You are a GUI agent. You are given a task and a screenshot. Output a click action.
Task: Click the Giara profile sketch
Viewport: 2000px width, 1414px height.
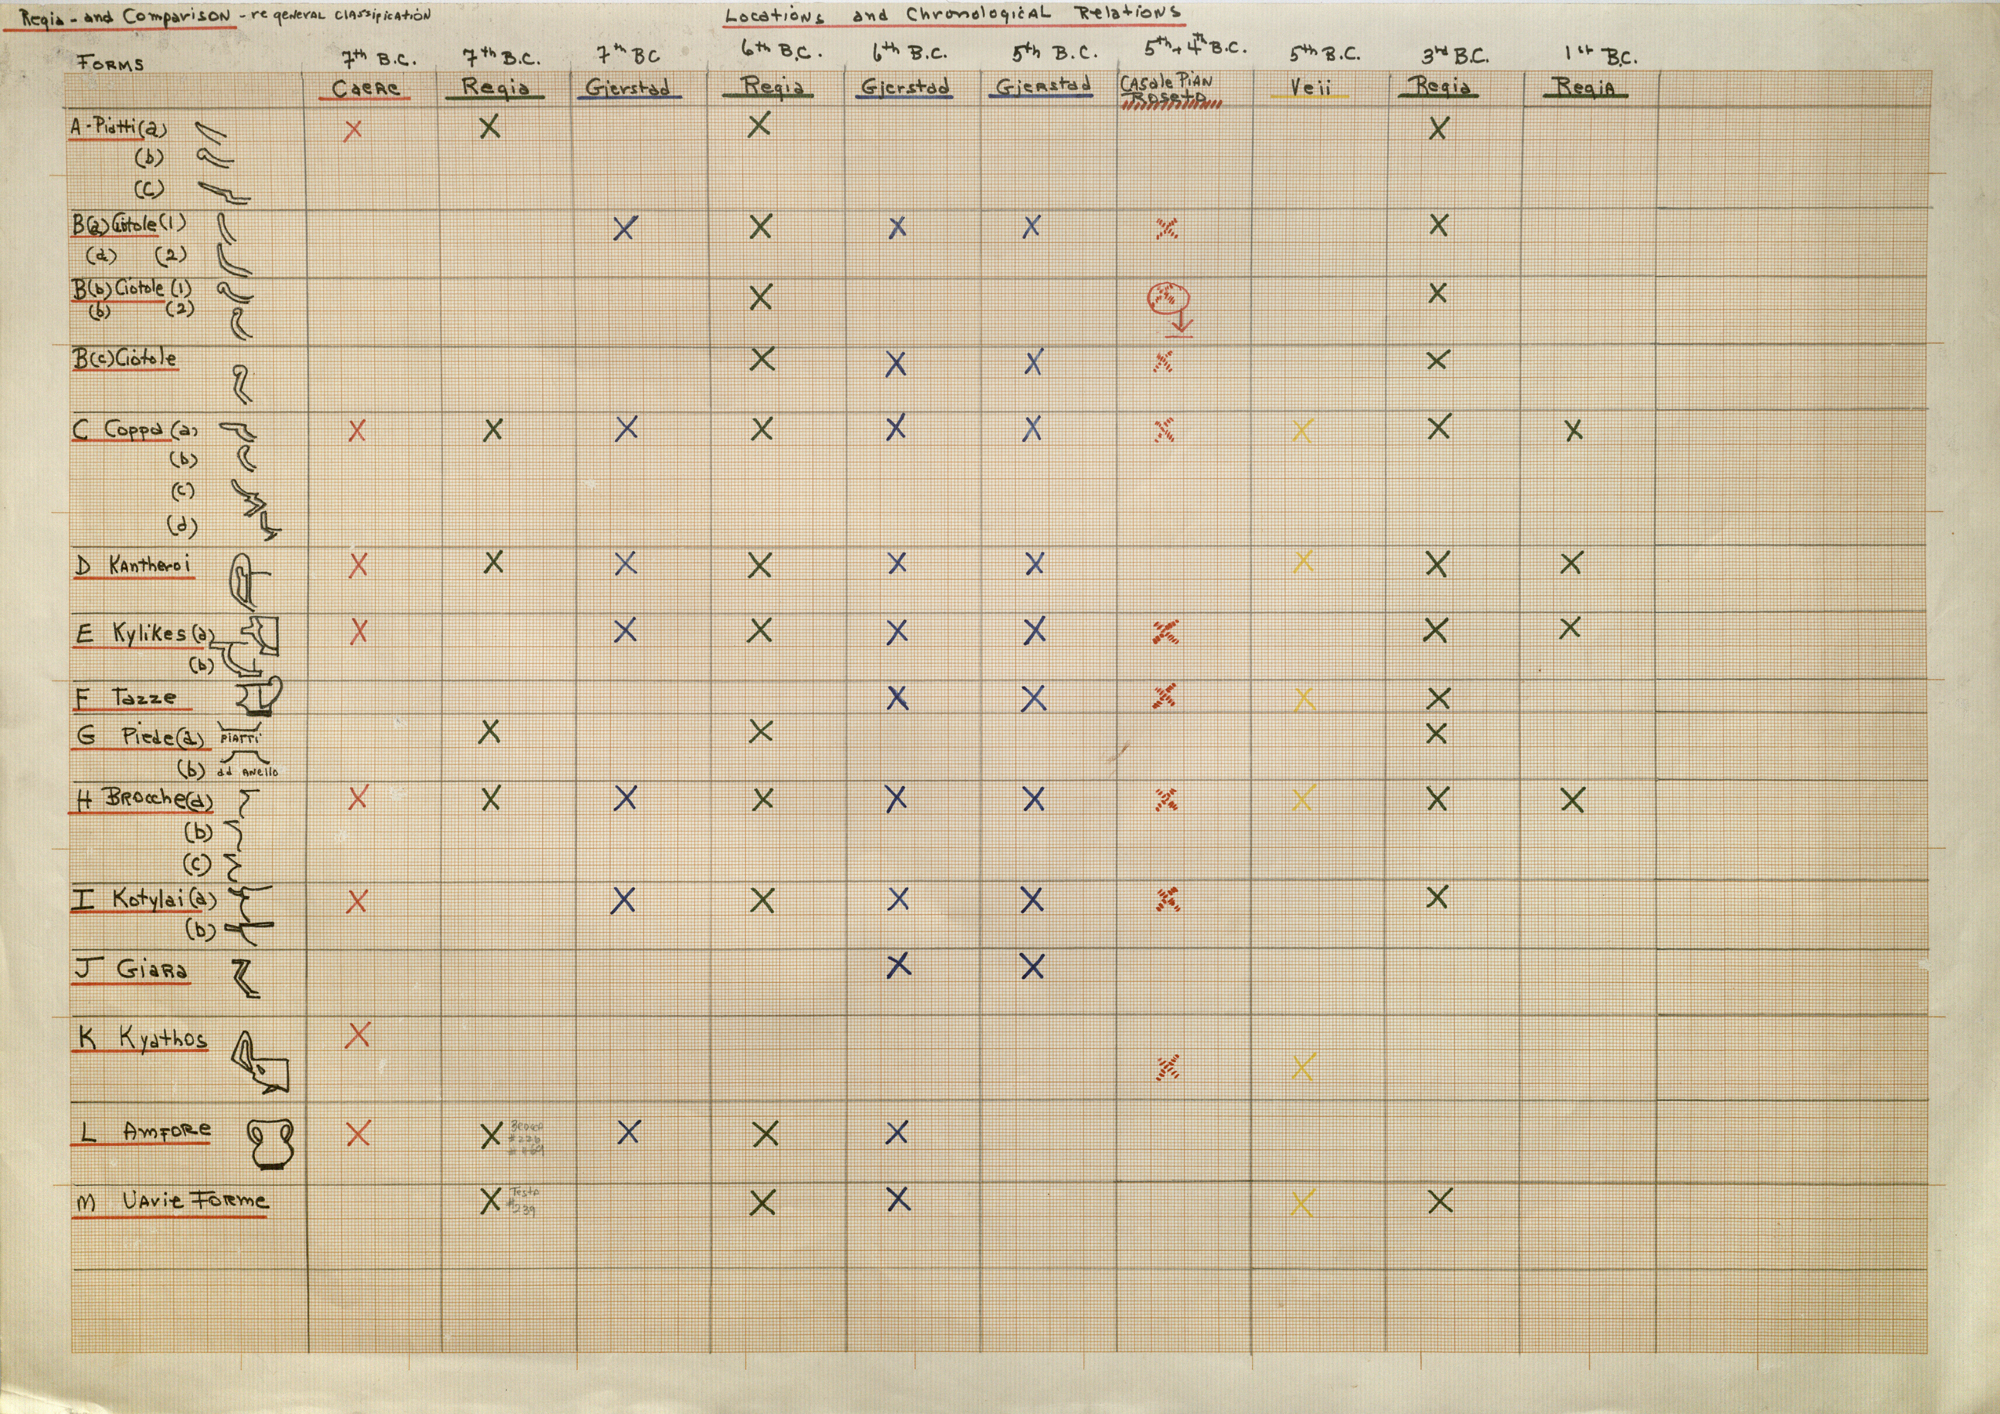244,977
